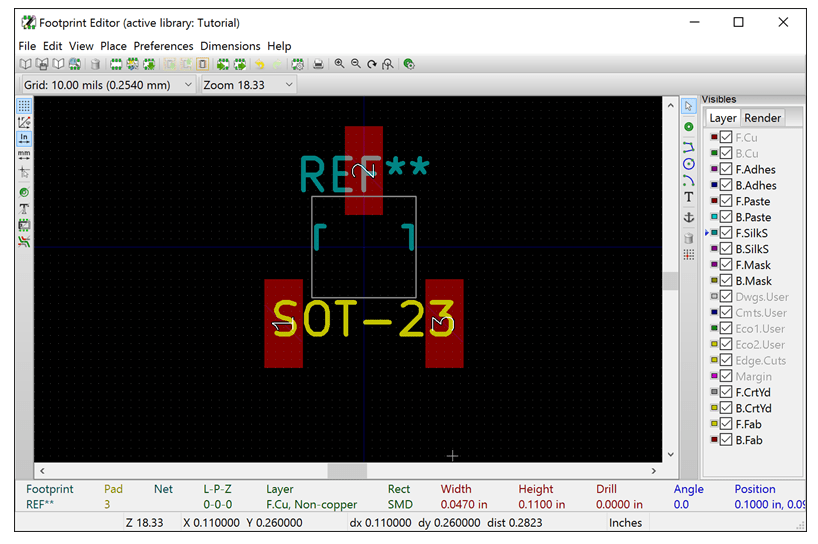The image size is (818, 544).
Task: Click the horizontal scrollbar right arrow
Action: [x=654, y=470]
